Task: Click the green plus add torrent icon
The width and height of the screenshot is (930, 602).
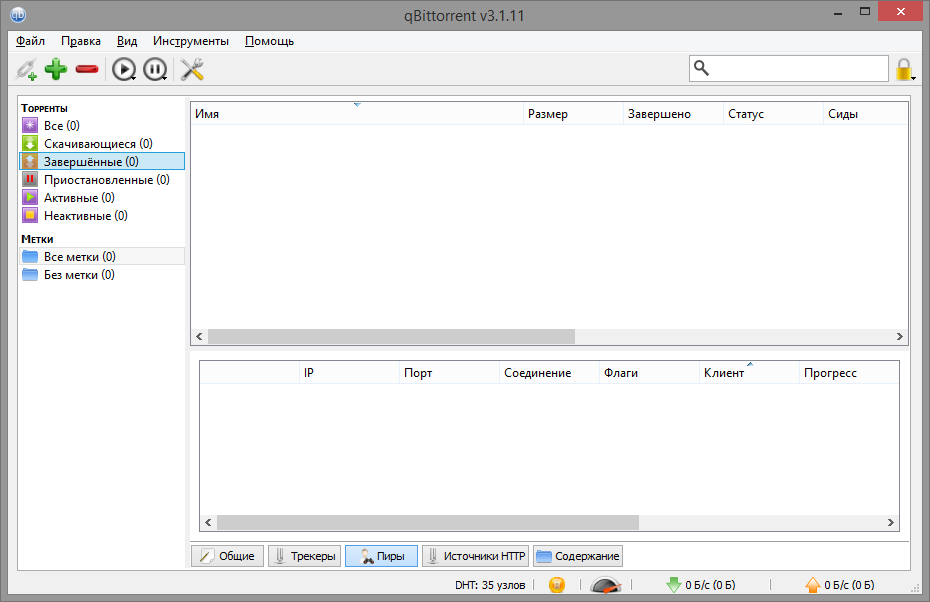Action: (56, 69)
